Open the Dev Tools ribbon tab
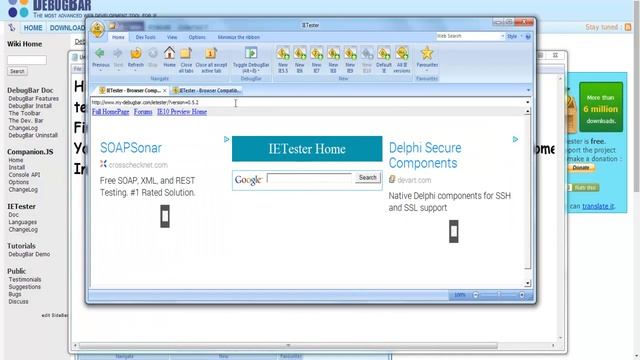640x360 pixels. (145, 37)
